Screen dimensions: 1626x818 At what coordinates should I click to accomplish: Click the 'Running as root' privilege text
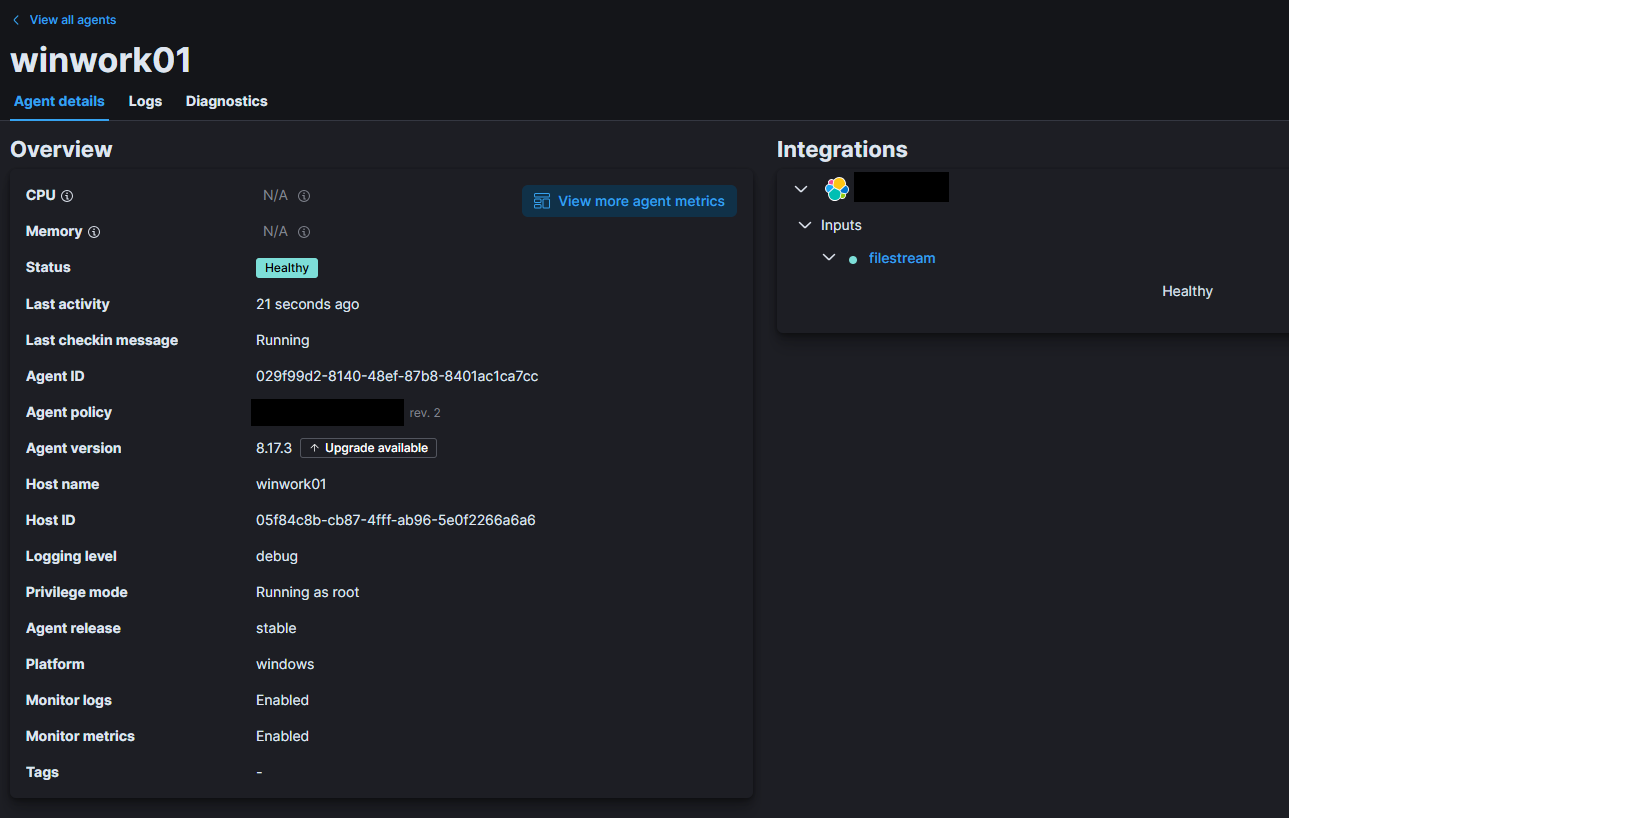coord(308,592)
